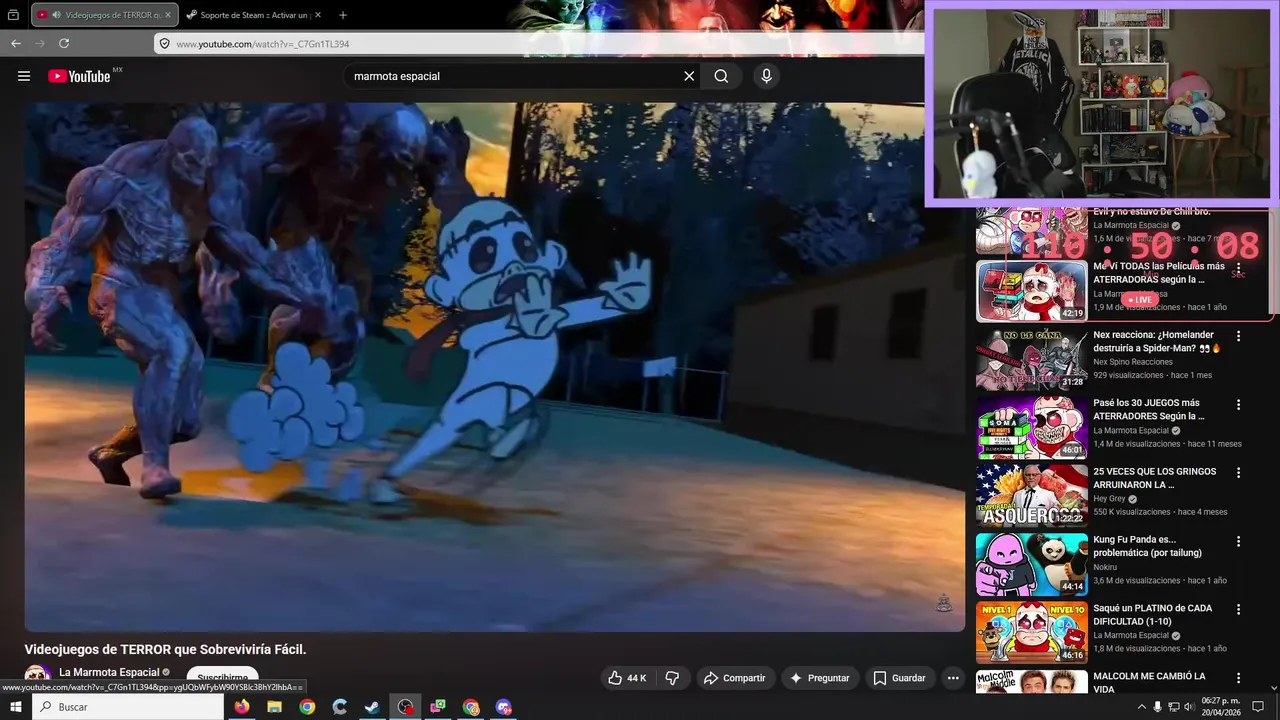Open options for 25 VECES QUE LOS GRINGOS video
1280x720 pixels.
1238,473
